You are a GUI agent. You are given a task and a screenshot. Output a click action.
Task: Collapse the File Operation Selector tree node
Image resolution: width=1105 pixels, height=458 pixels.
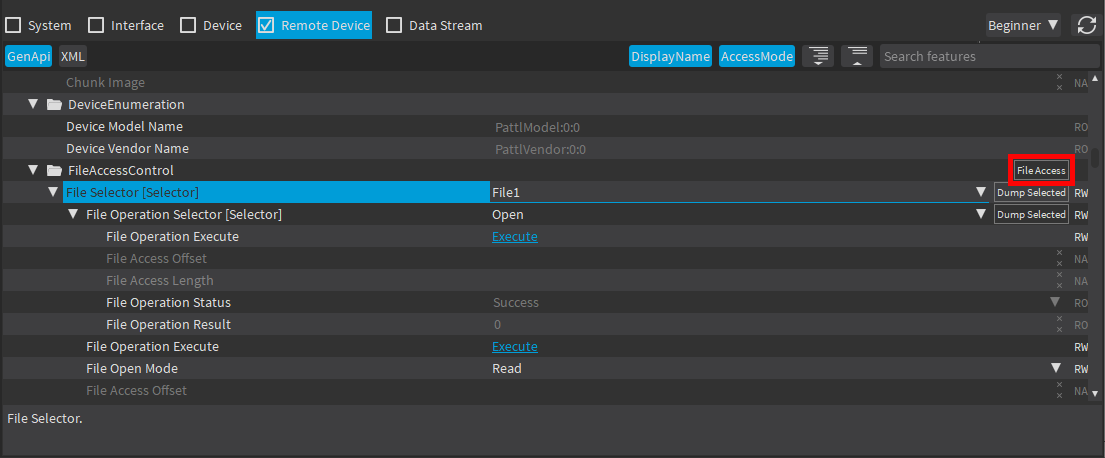[74, 215]
